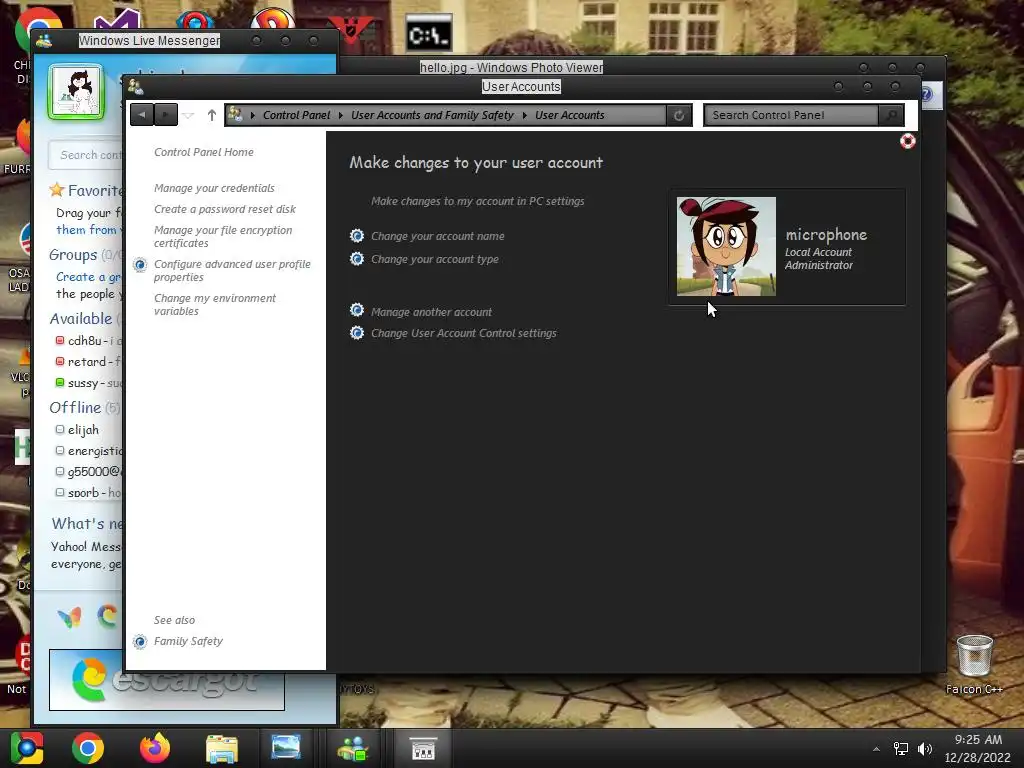Viewport: 1024px width, 768px height.
Task: Open Chrome from the taskbar
Action: [x=88, y=748]
